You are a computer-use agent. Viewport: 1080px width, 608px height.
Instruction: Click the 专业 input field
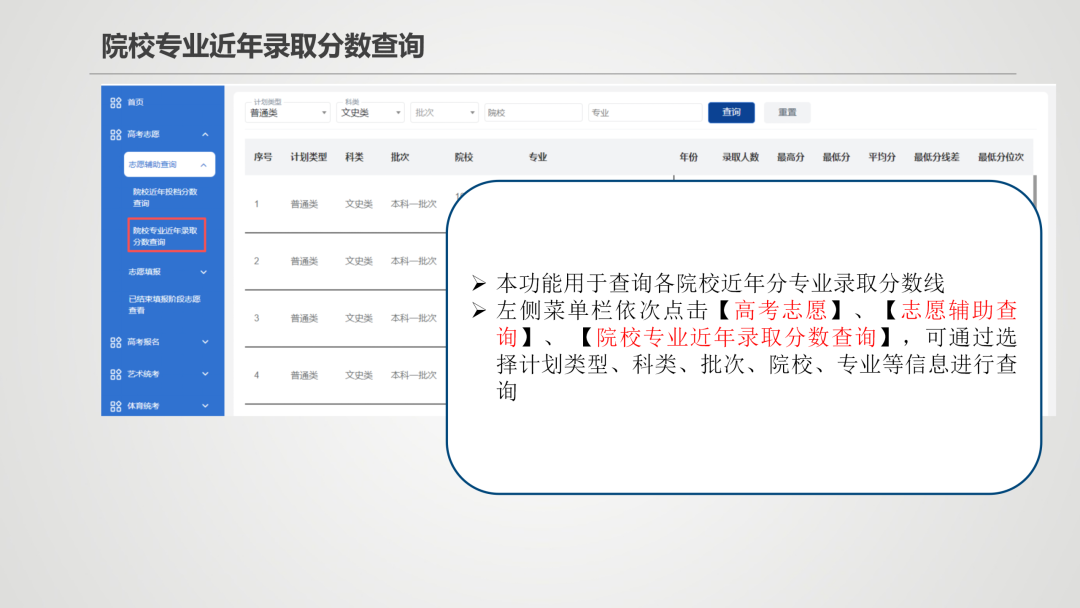pyautogui.click(x=645, y=112)
